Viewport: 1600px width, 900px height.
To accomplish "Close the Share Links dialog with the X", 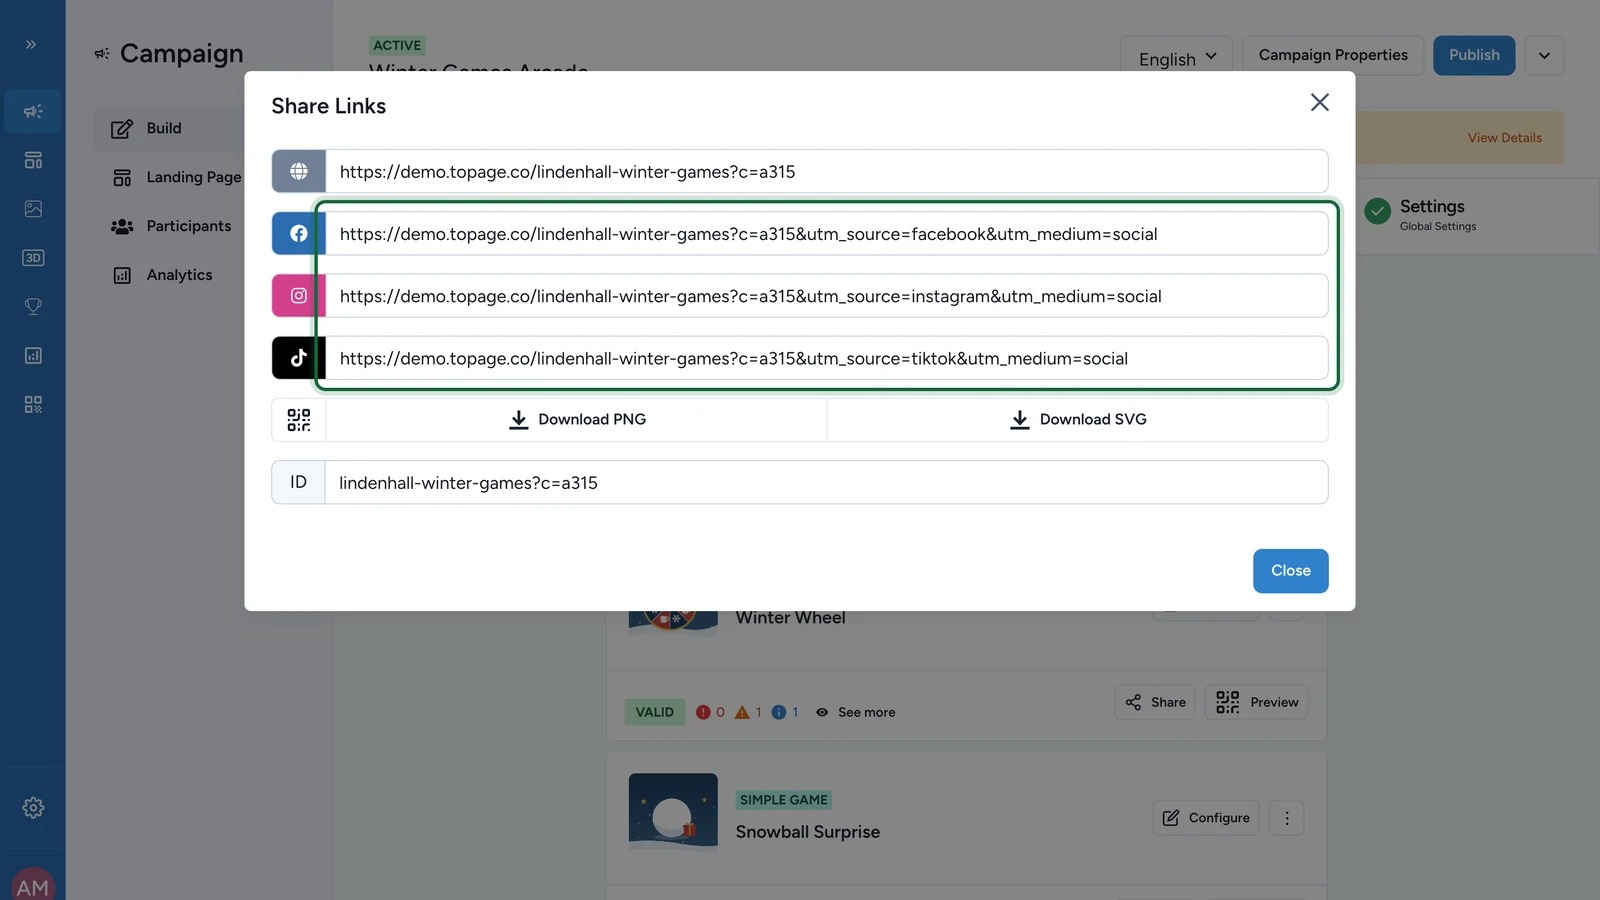I will pyautogui.click(x=1320, y=102).
